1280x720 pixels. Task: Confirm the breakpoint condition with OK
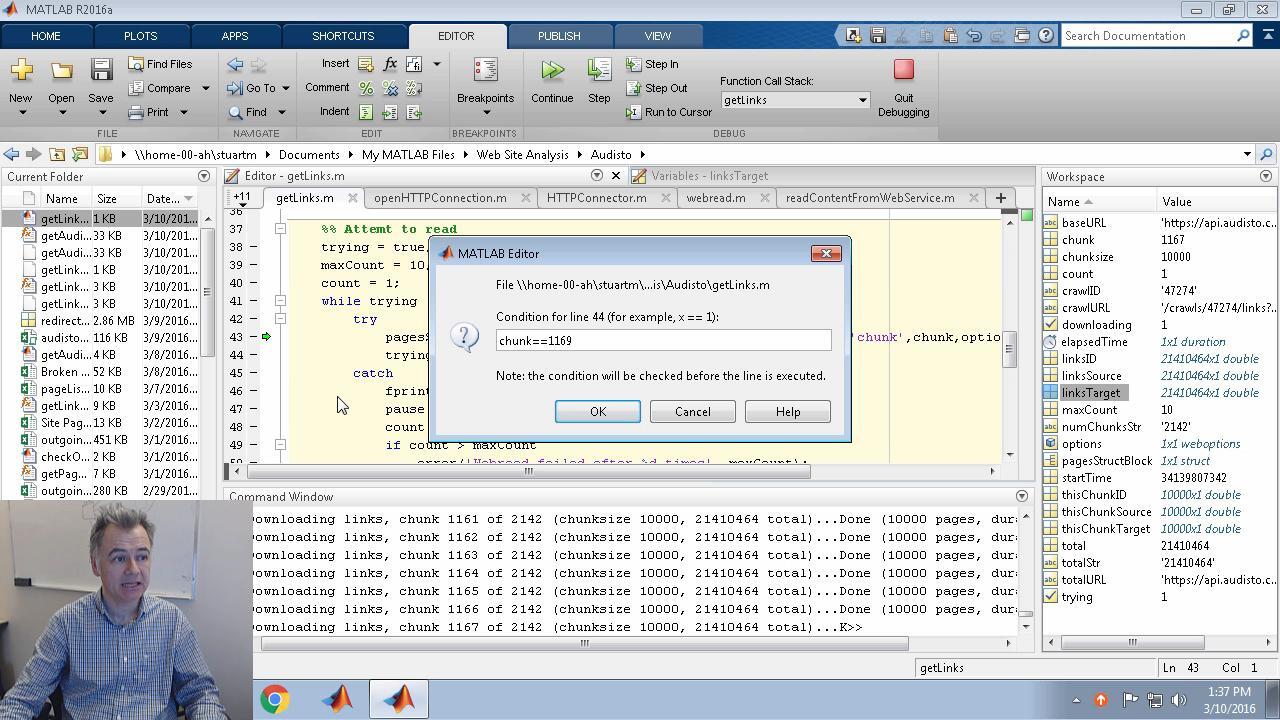tap(597, 412)
